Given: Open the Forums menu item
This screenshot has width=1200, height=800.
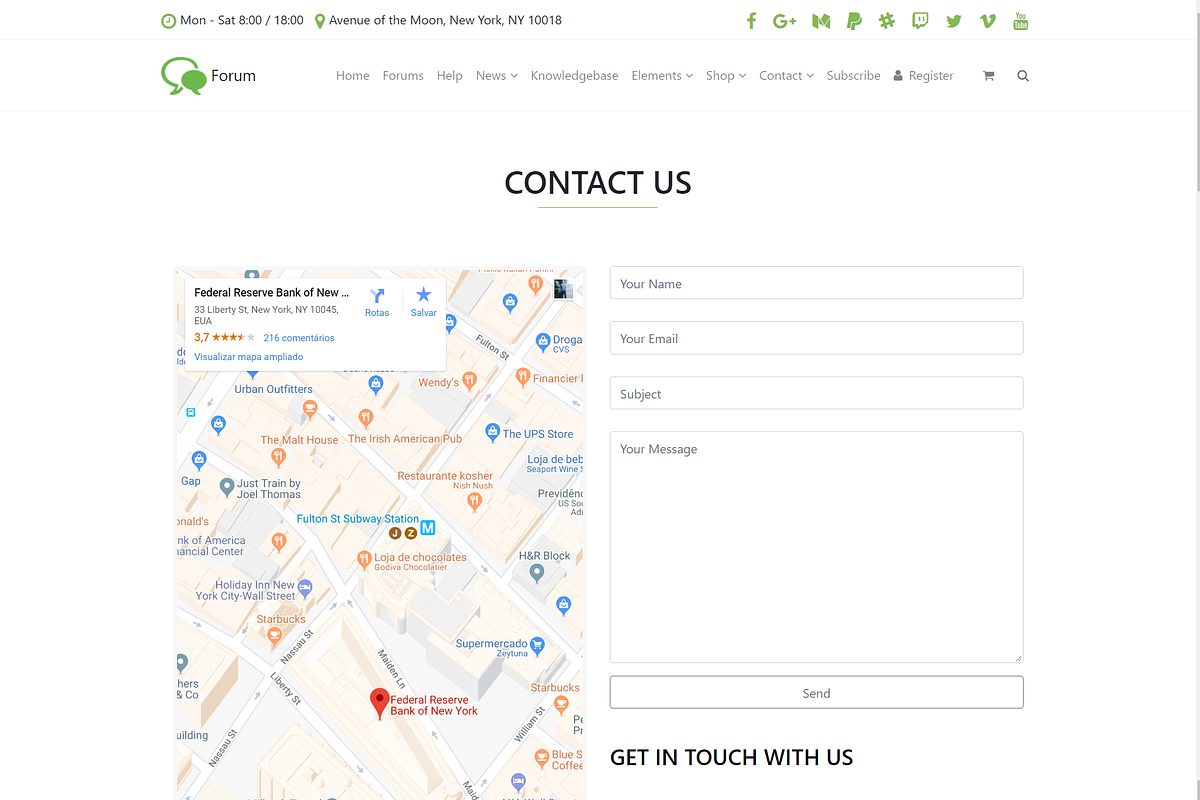Looking at the screenshot, I should (x=403, y=76).
